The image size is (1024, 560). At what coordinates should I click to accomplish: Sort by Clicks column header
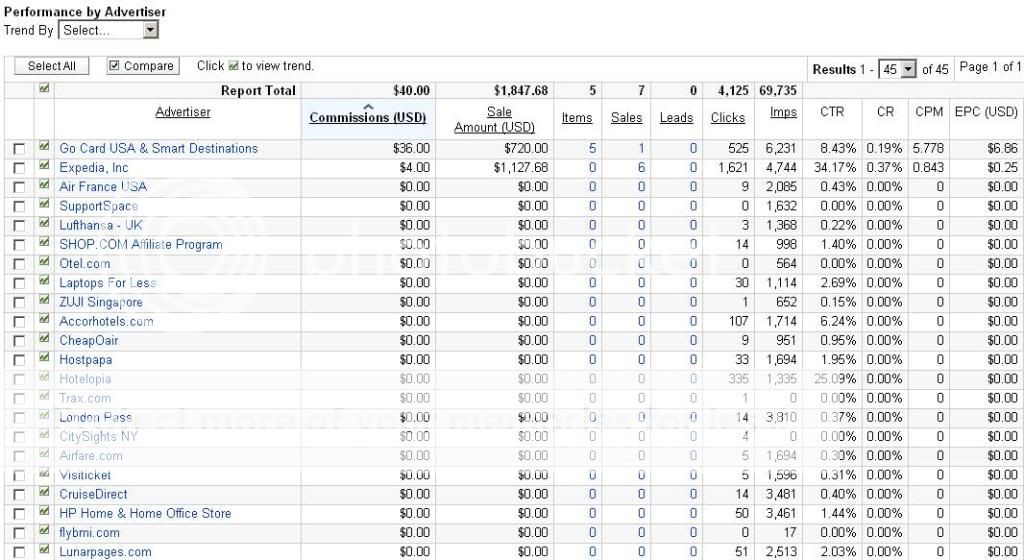pos(728,118)
